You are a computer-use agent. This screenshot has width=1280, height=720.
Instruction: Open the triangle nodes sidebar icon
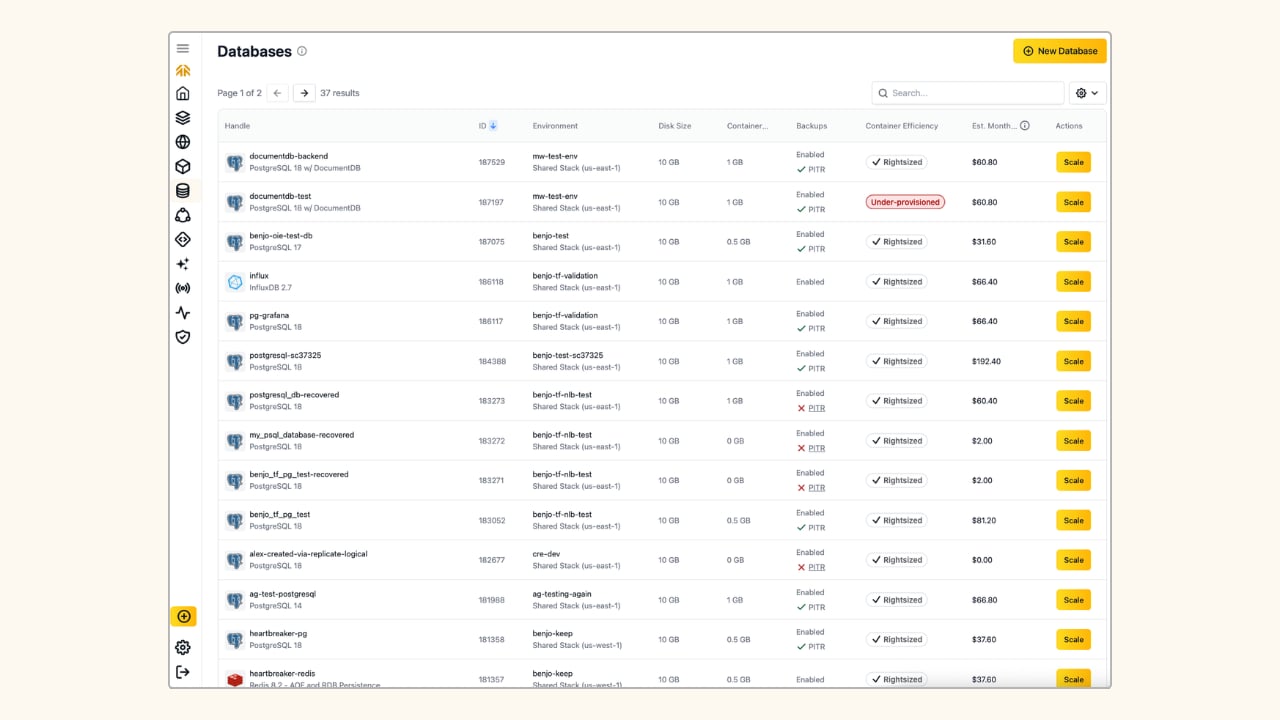coord(183,215)
